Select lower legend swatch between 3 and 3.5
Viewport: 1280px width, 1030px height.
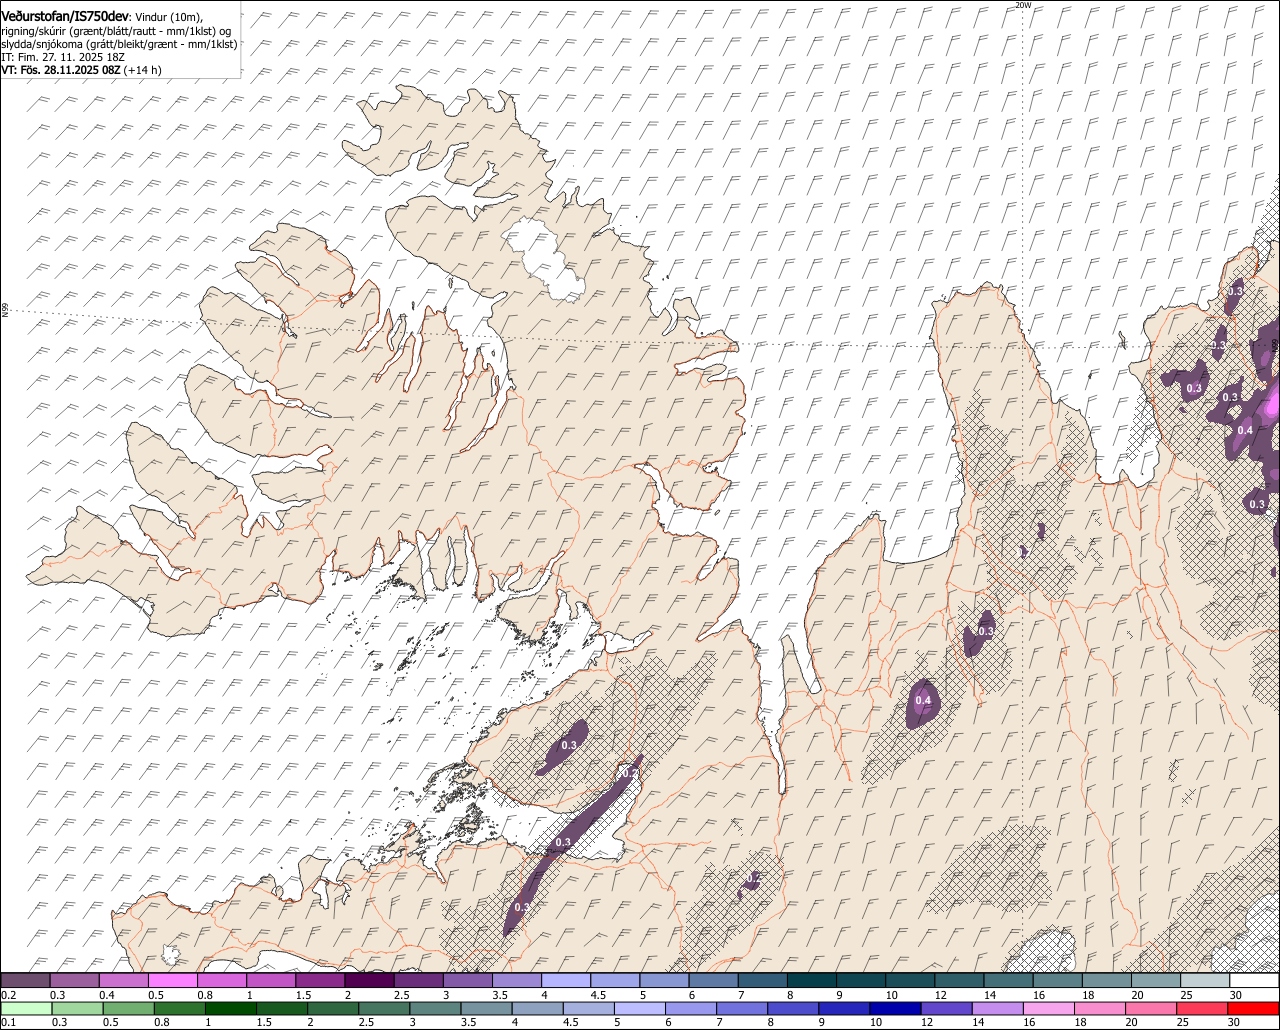pyautogui.click(x=436, y=1008)
